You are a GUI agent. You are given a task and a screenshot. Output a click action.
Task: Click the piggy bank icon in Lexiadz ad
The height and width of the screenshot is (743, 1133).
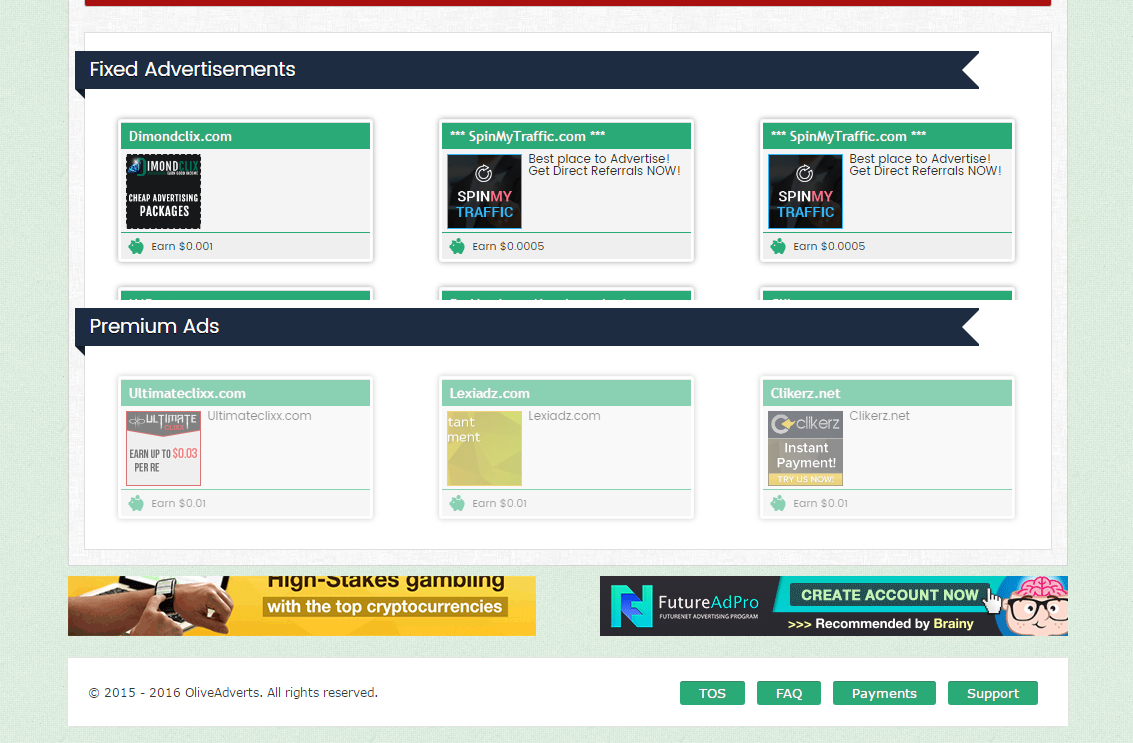point(457,504)
